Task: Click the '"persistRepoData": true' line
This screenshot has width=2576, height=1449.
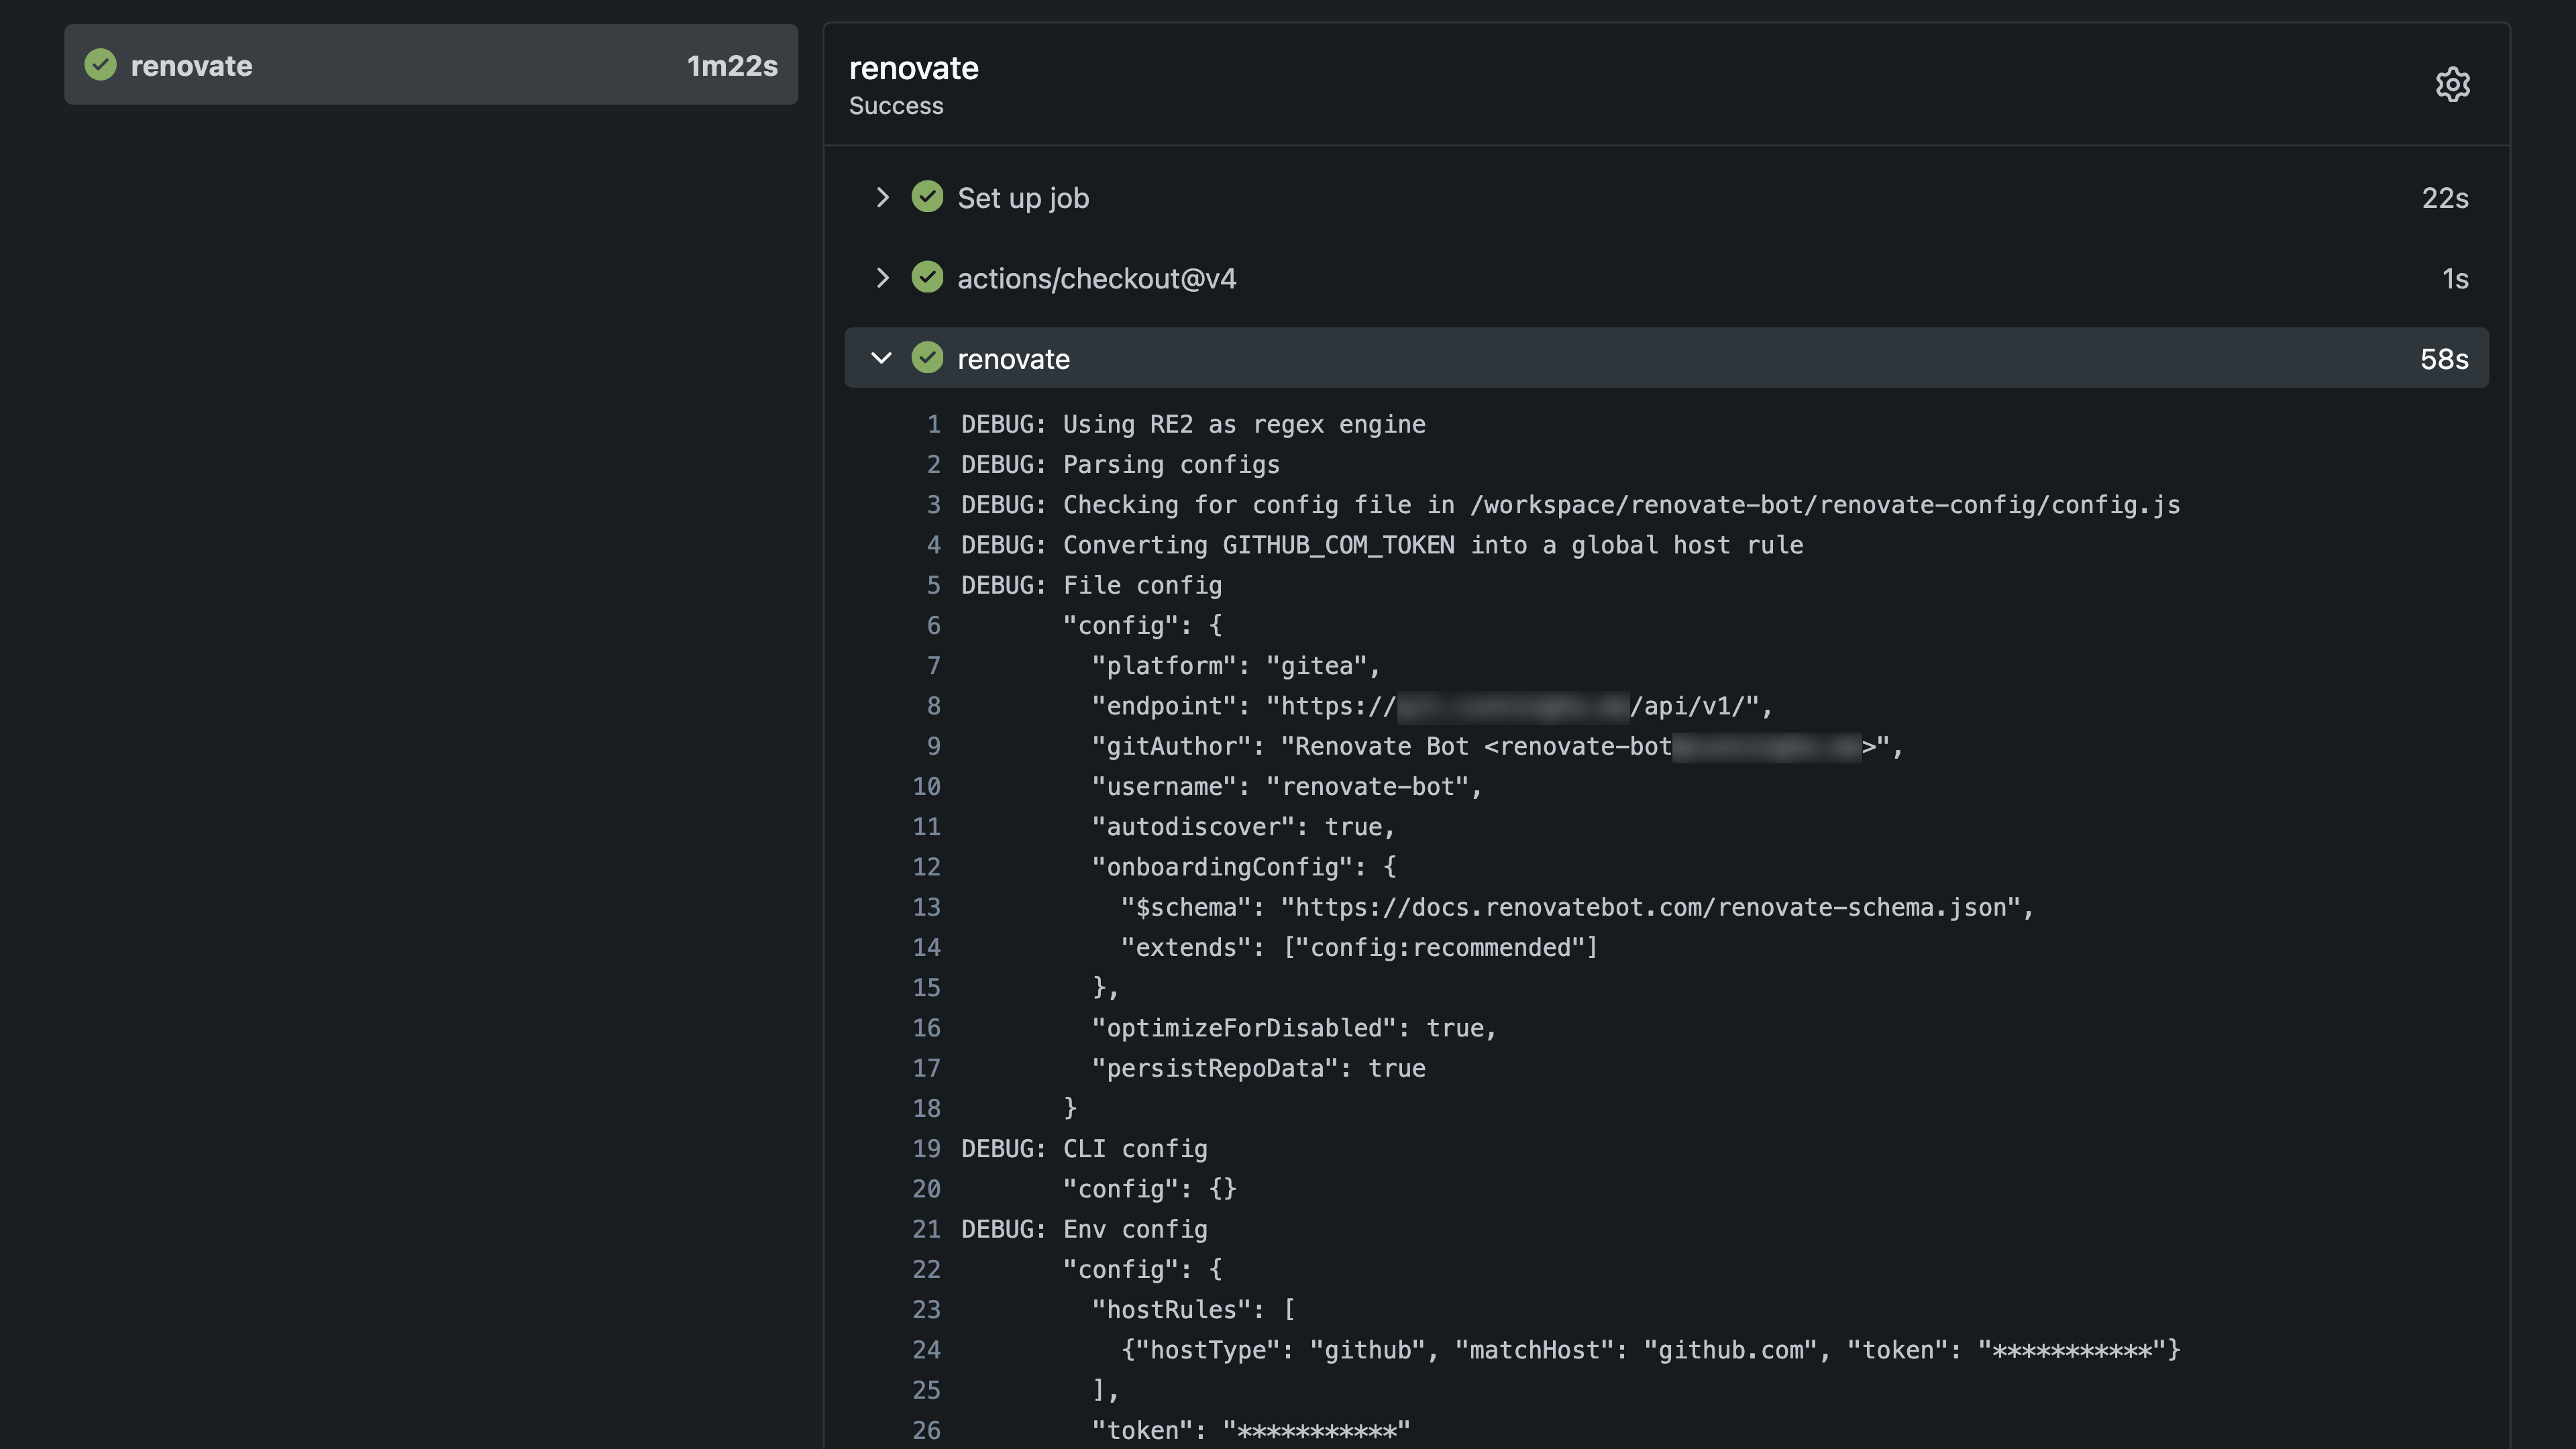Action: pos(1258,1068)
